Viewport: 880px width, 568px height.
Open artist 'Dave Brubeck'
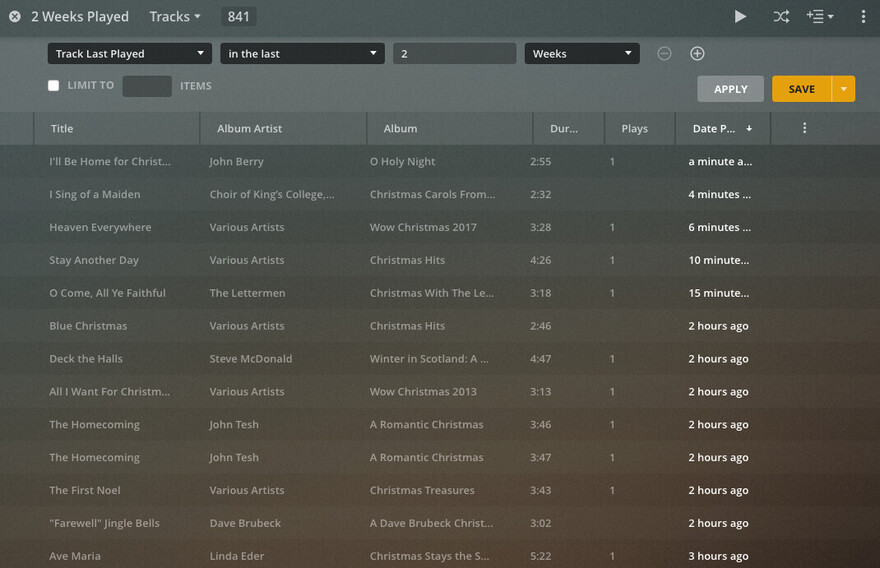pos(245,523)
